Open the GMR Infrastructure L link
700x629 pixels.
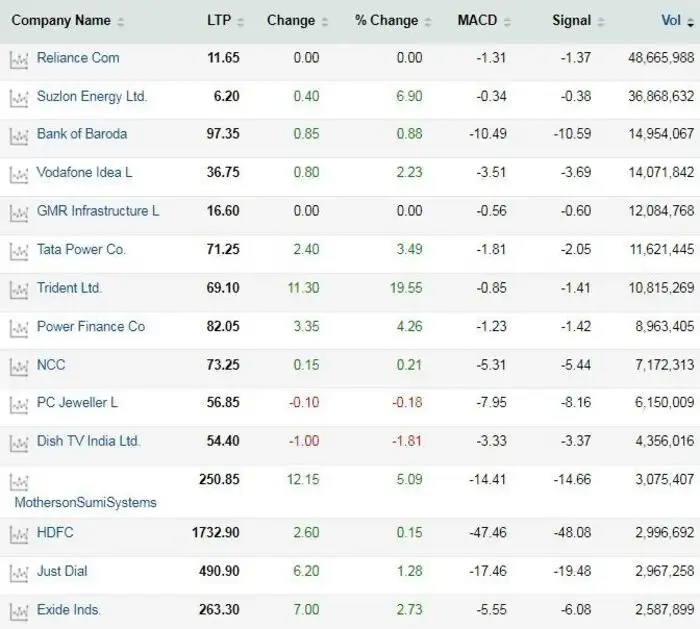97,211
